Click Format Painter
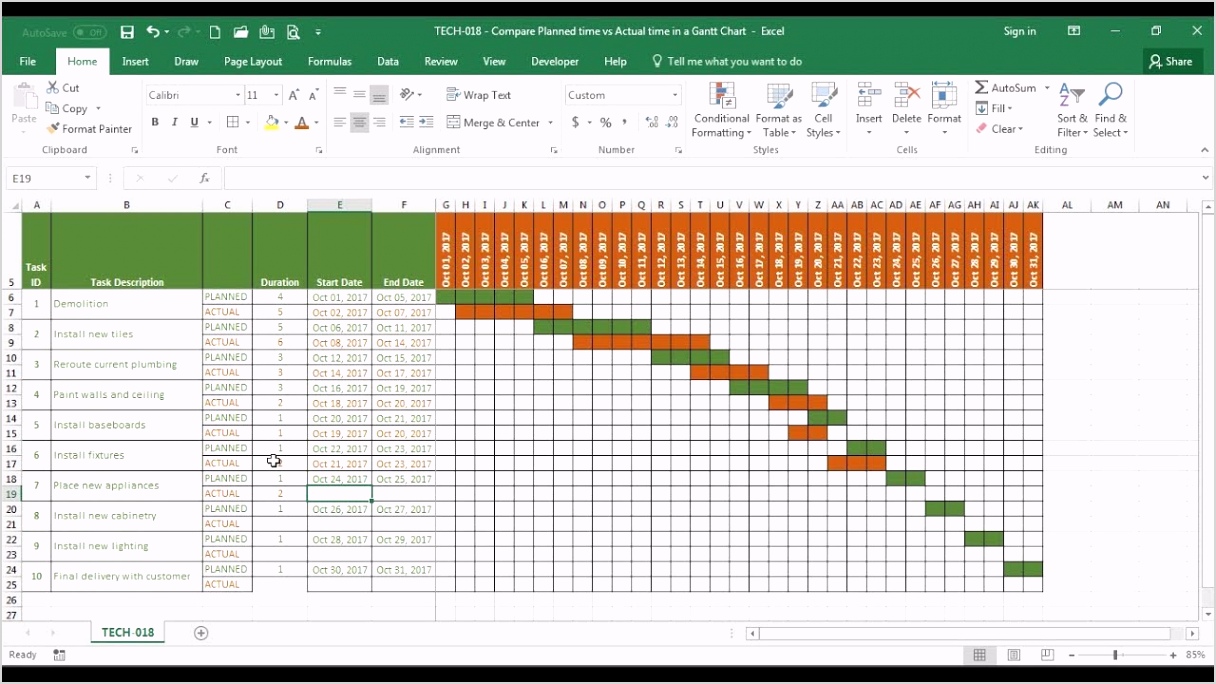1216x684 pixels. point(89,129)
